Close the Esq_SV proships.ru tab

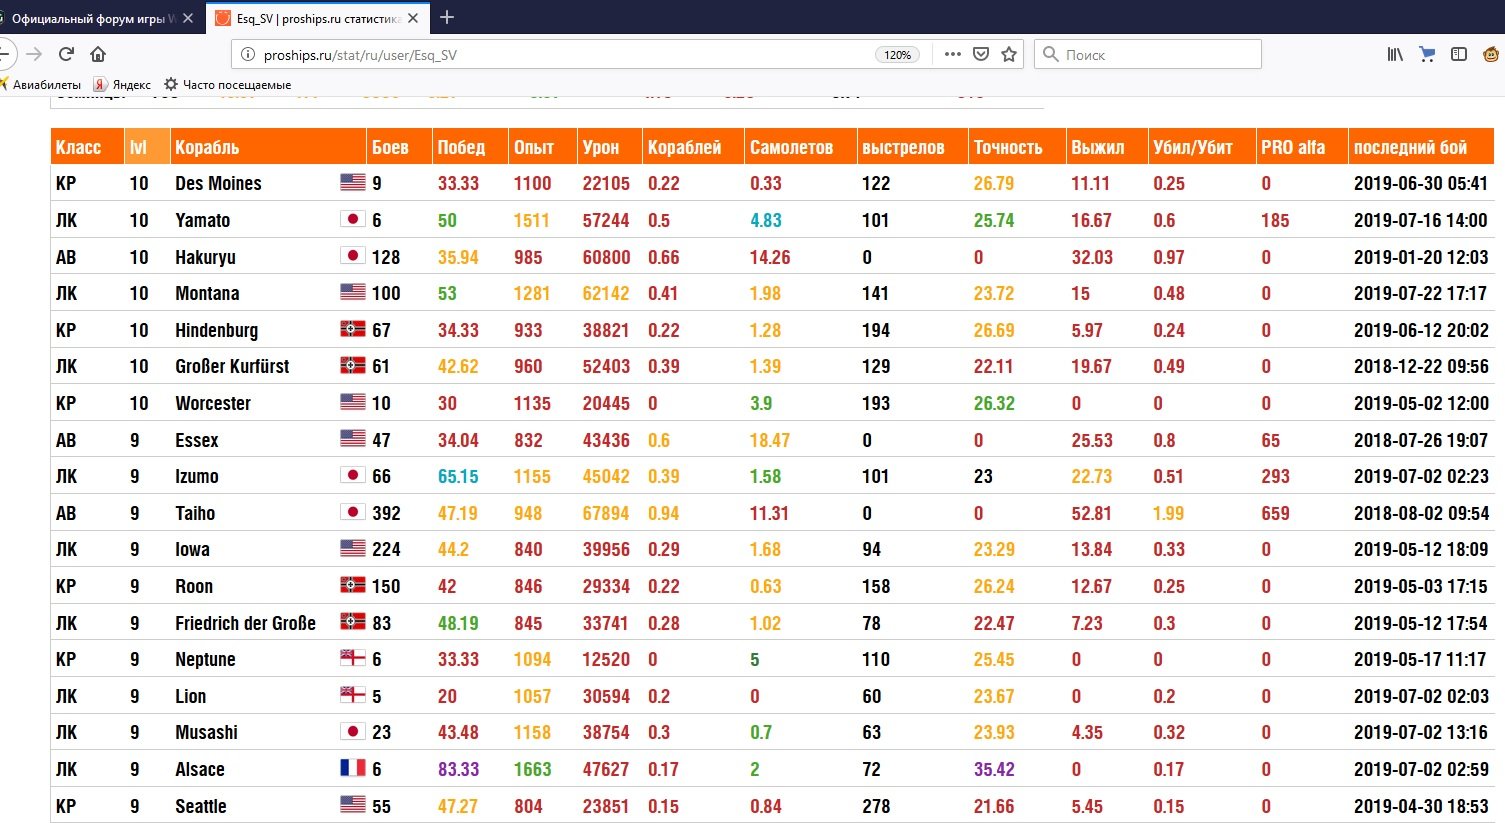tap(413, 18)
